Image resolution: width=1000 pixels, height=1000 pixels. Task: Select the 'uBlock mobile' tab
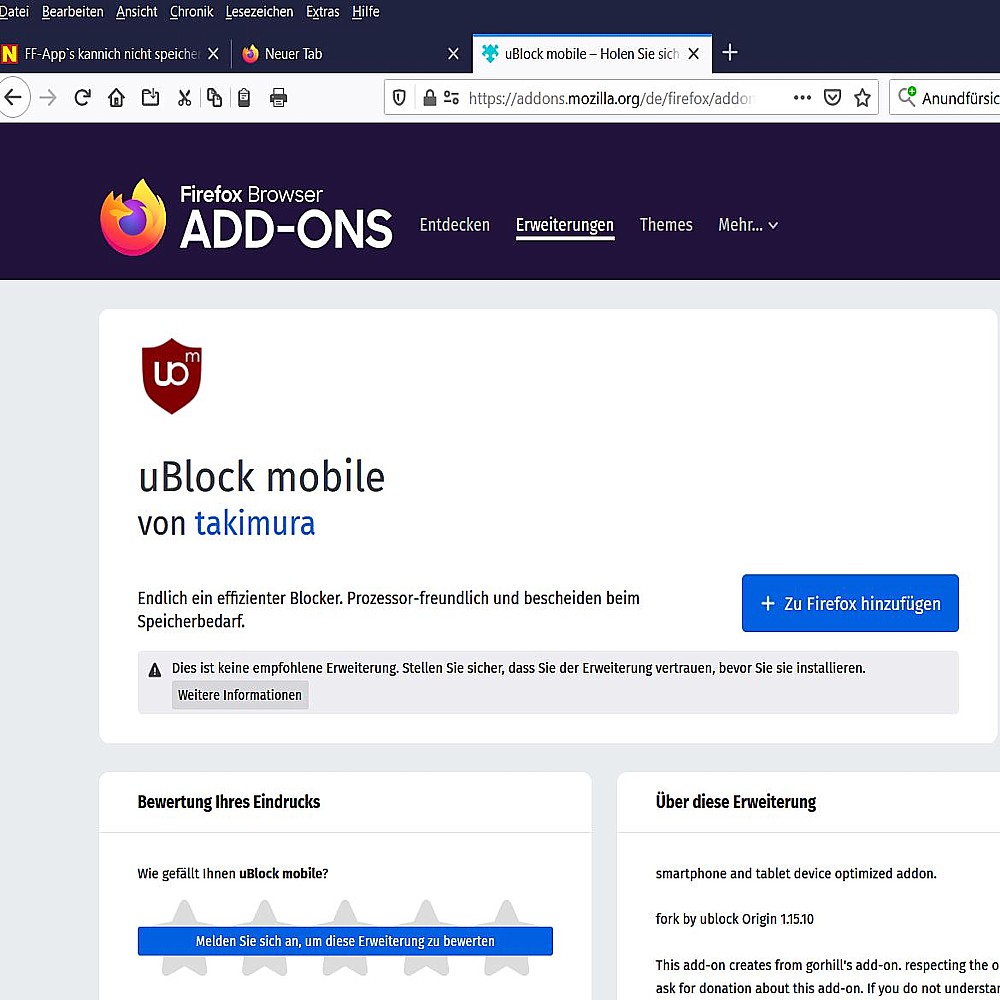click(592, 54)
